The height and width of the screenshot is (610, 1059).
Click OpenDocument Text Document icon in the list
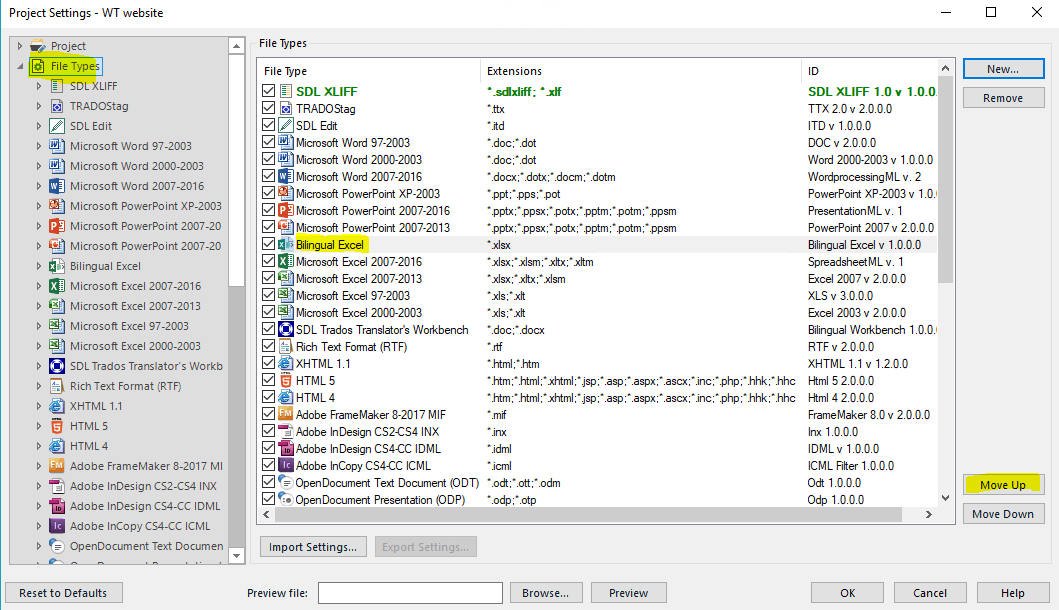point(286,483)
